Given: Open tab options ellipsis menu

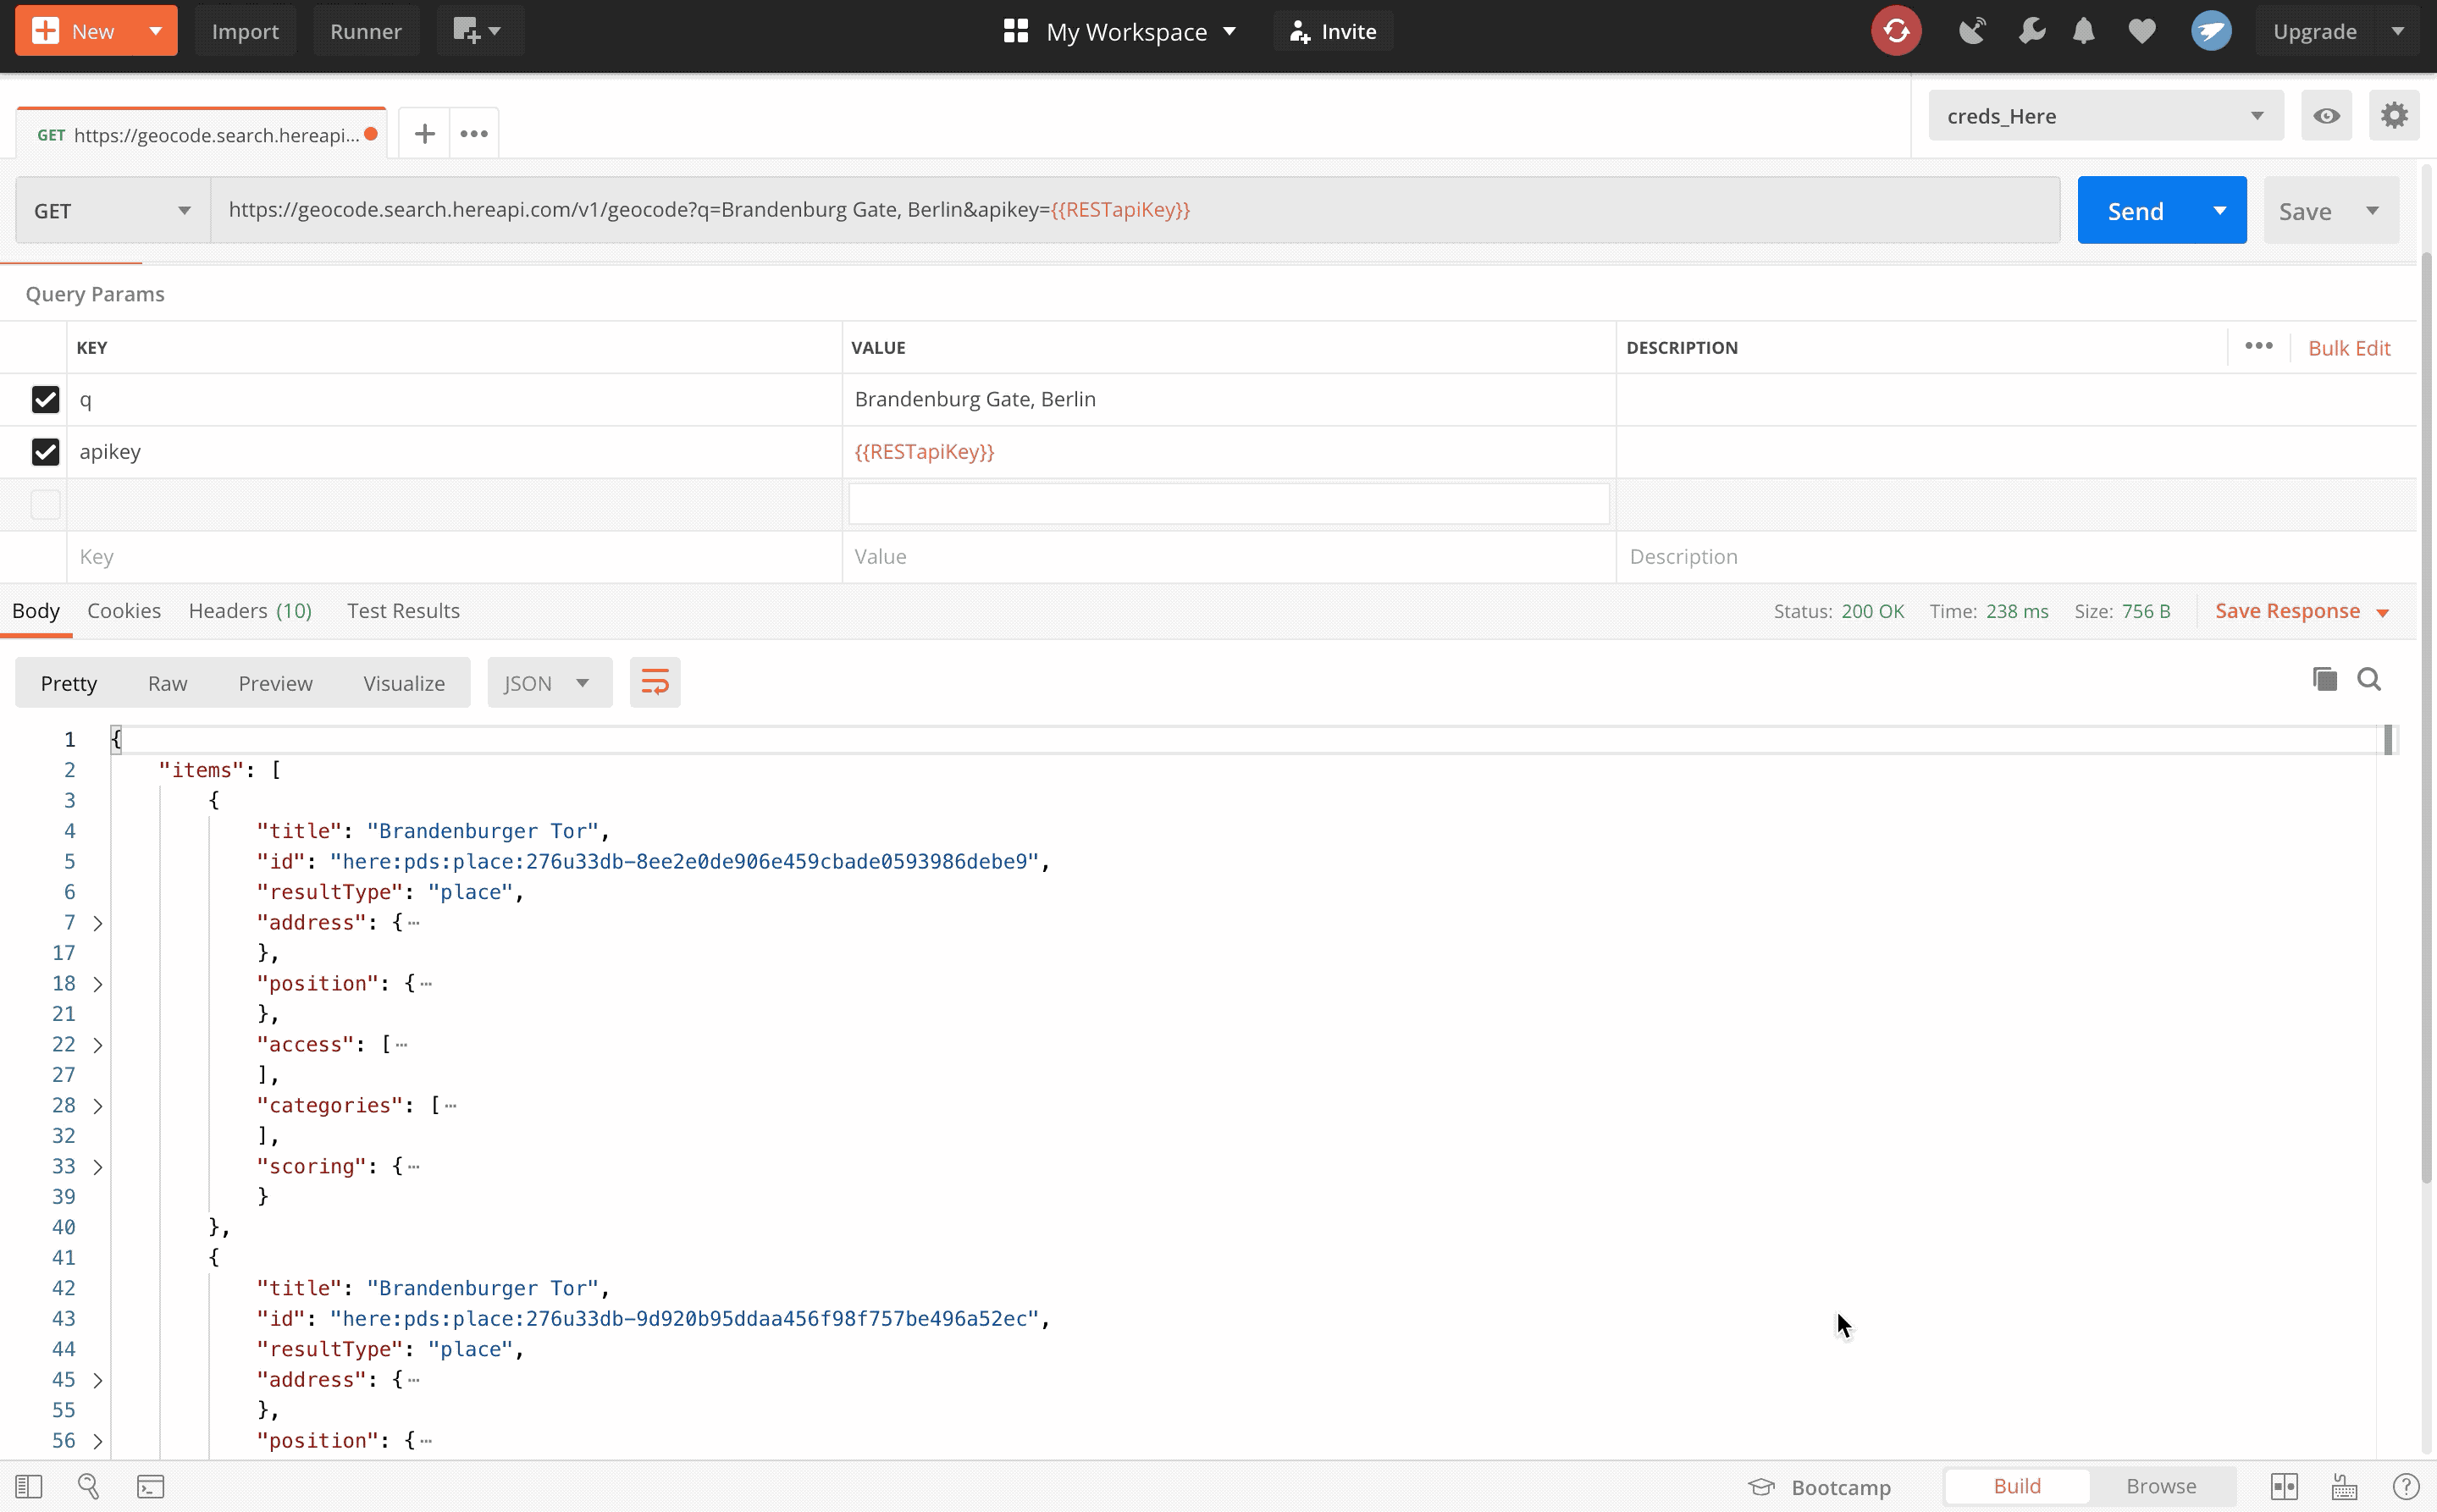Looking at the screenshot, I should [x=474, y=134].
